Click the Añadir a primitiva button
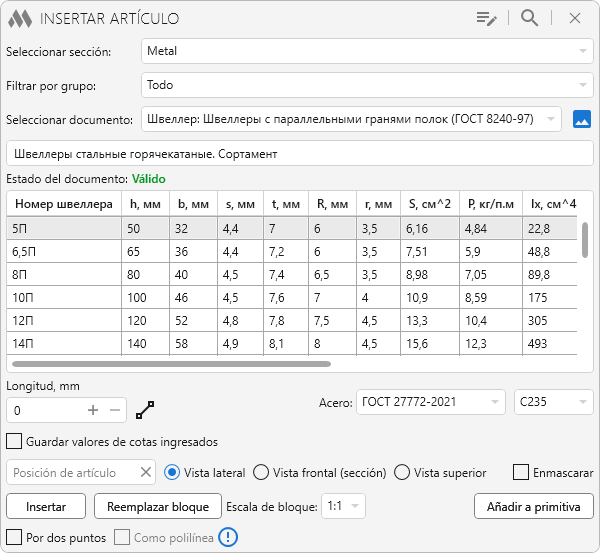Viewport: 600px width, 553px height. [533, 506]
